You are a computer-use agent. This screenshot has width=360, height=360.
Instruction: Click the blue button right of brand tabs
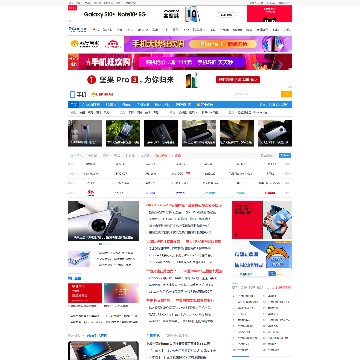(x=285, y=155)
